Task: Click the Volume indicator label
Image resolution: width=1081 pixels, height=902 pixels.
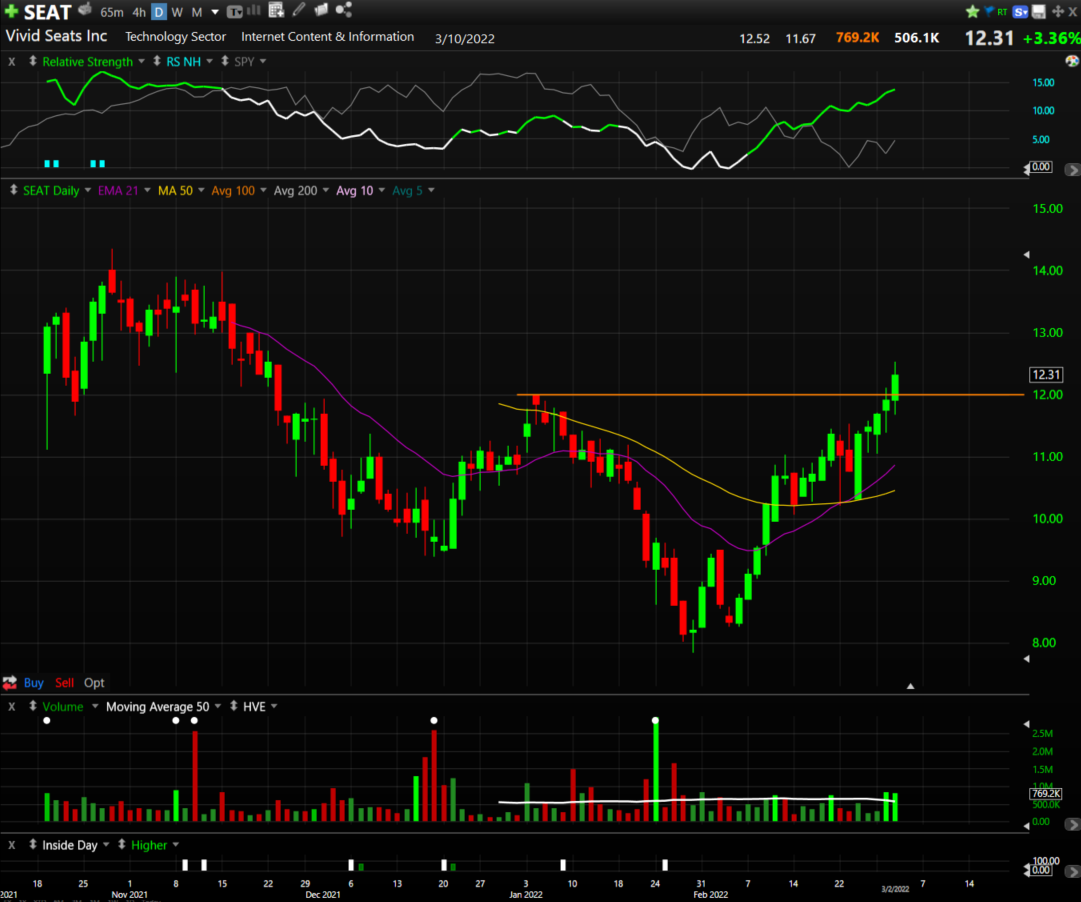Action: pyautogui.click(x=63, y=707)
